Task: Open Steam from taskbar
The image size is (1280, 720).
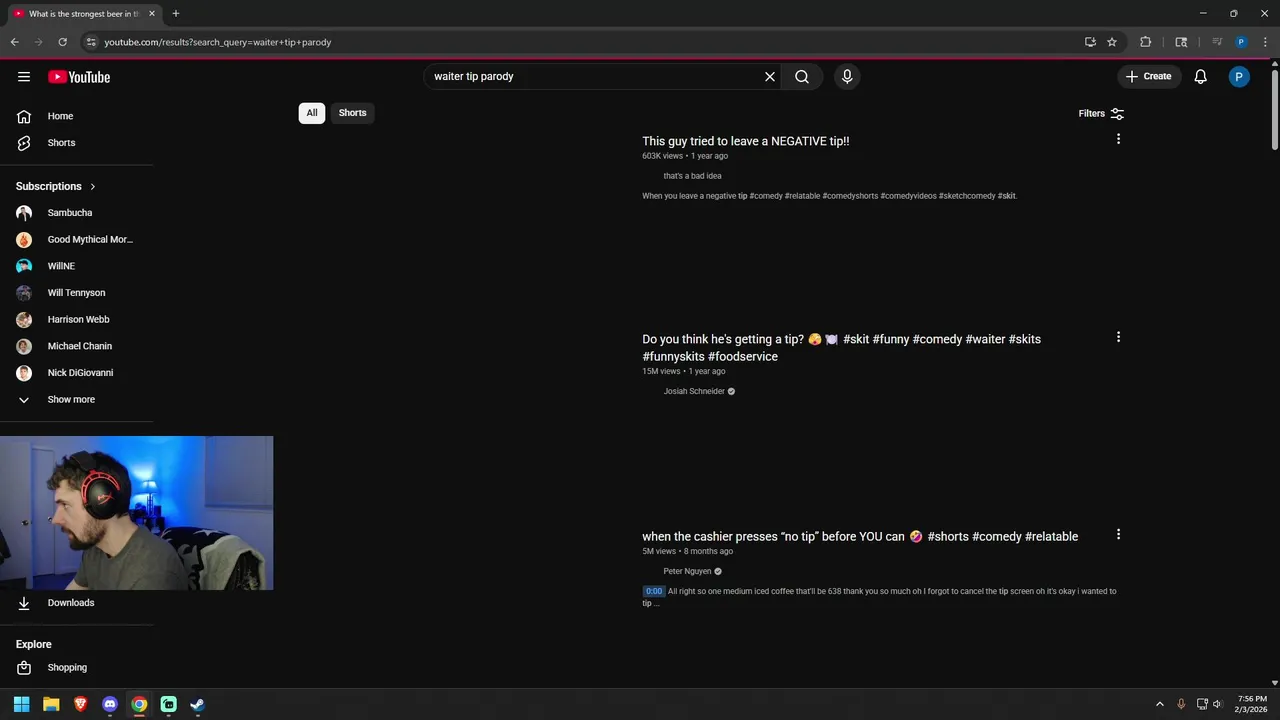Action: pos(198,704)
